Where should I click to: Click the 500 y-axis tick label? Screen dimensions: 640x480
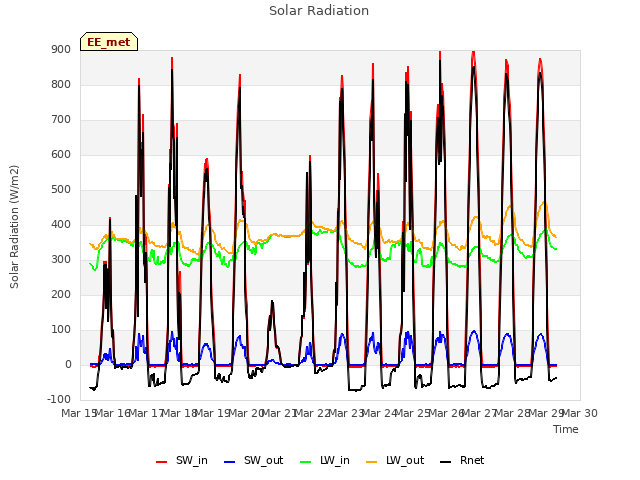pos(61,190)
